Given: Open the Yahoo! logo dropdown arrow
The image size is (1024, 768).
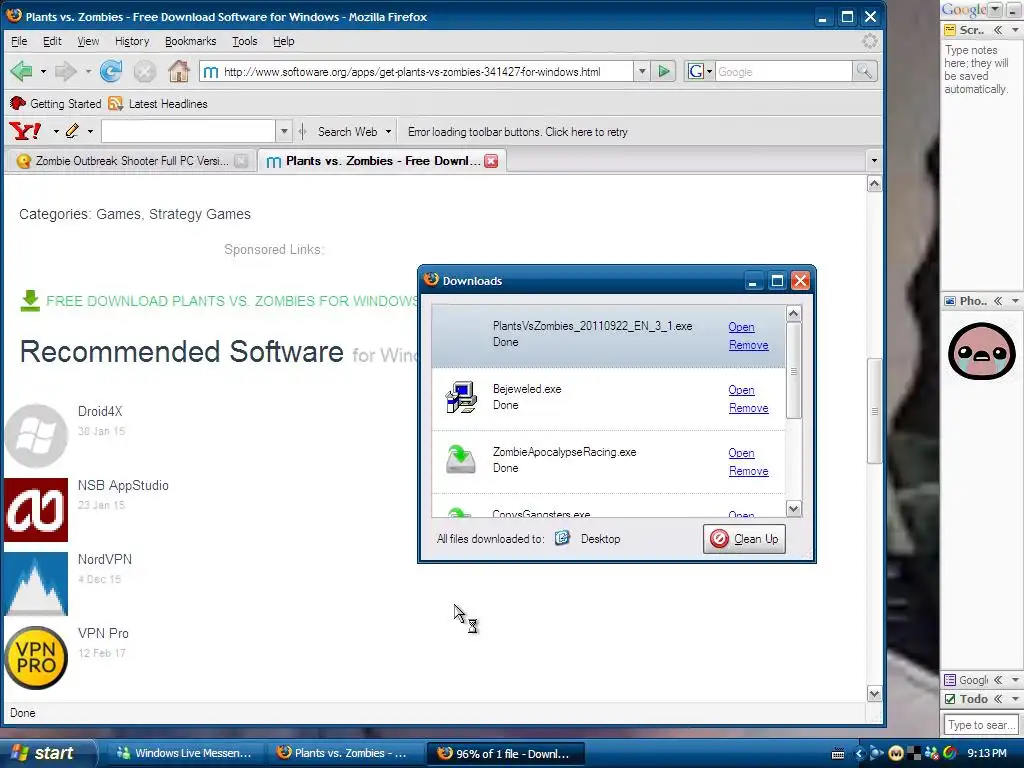Looking at the screenshot, I should pyautogui.click(x=56, y=131).
